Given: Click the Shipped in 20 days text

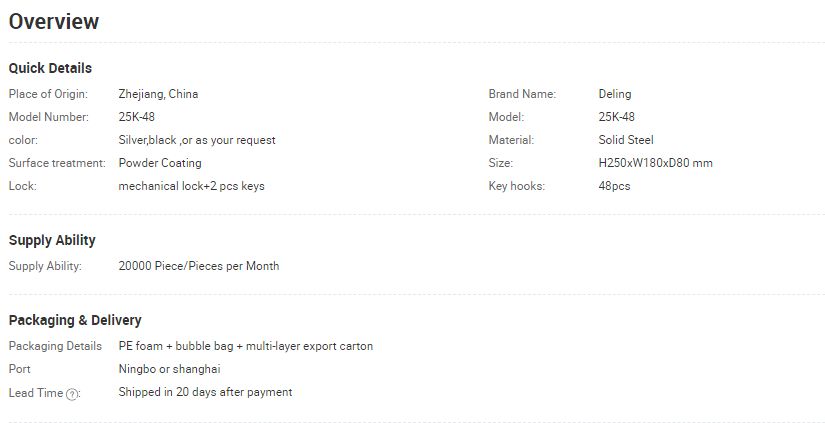Looking at the screenshot, I should [205, 392].
